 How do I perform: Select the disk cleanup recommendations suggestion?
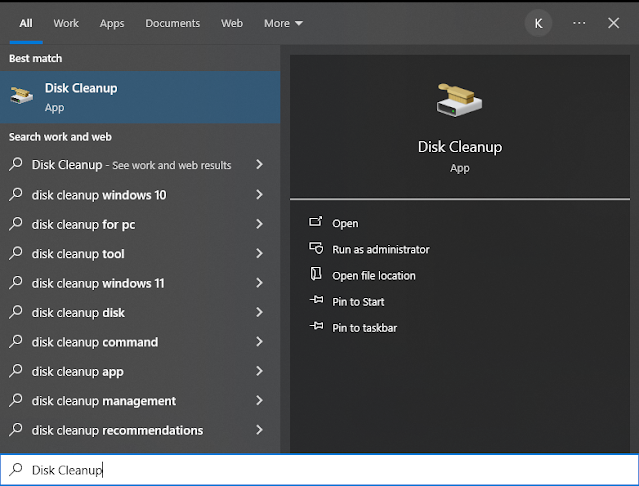pyautogui.click(x=117, y=430)
